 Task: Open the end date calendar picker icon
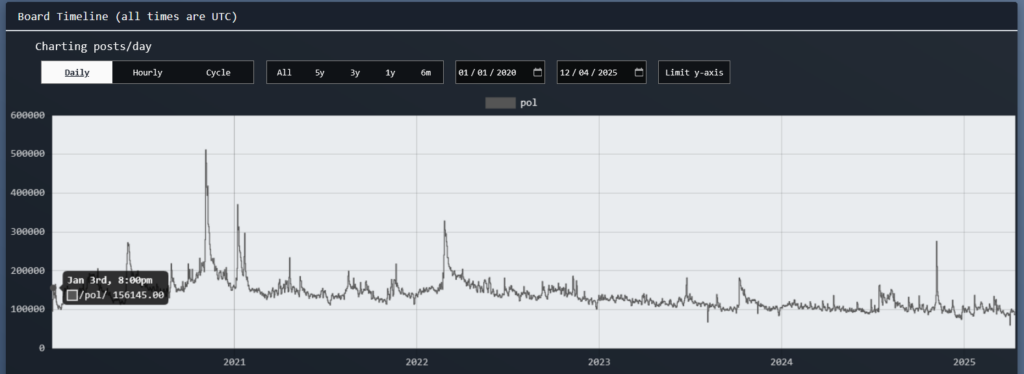tap(639, 72)
